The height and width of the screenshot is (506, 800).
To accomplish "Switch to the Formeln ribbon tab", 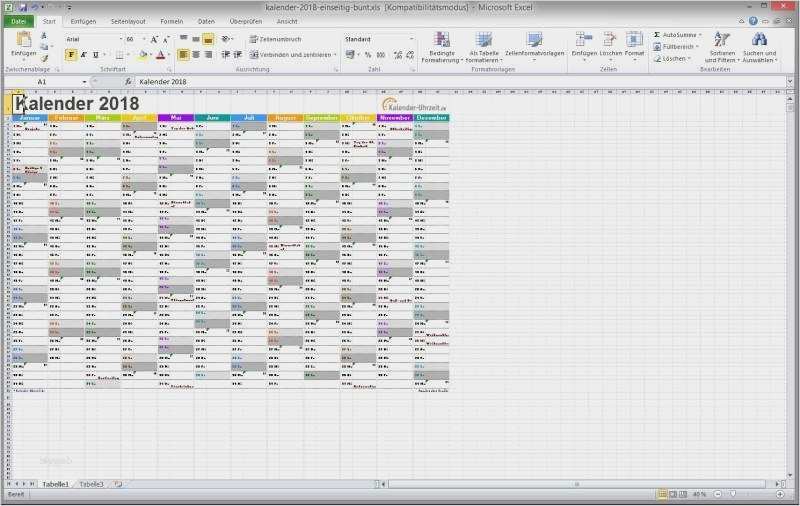I will pos(171,21).
